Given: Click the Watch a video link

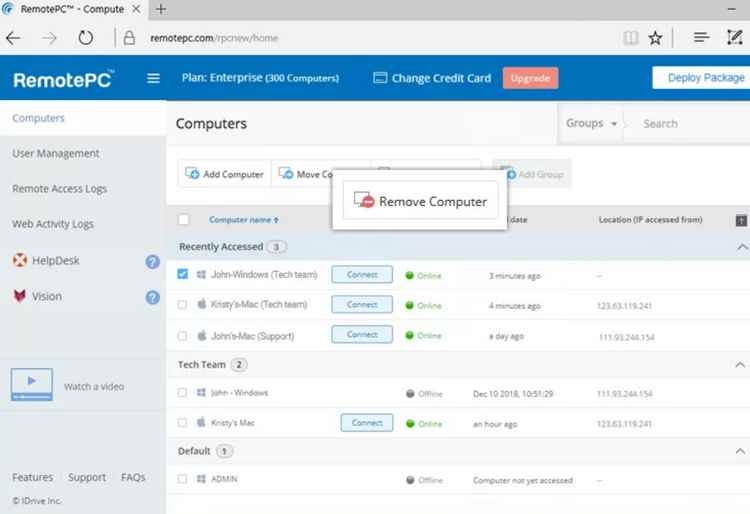Looking at the screenshot, I should [x=94, y=386].
